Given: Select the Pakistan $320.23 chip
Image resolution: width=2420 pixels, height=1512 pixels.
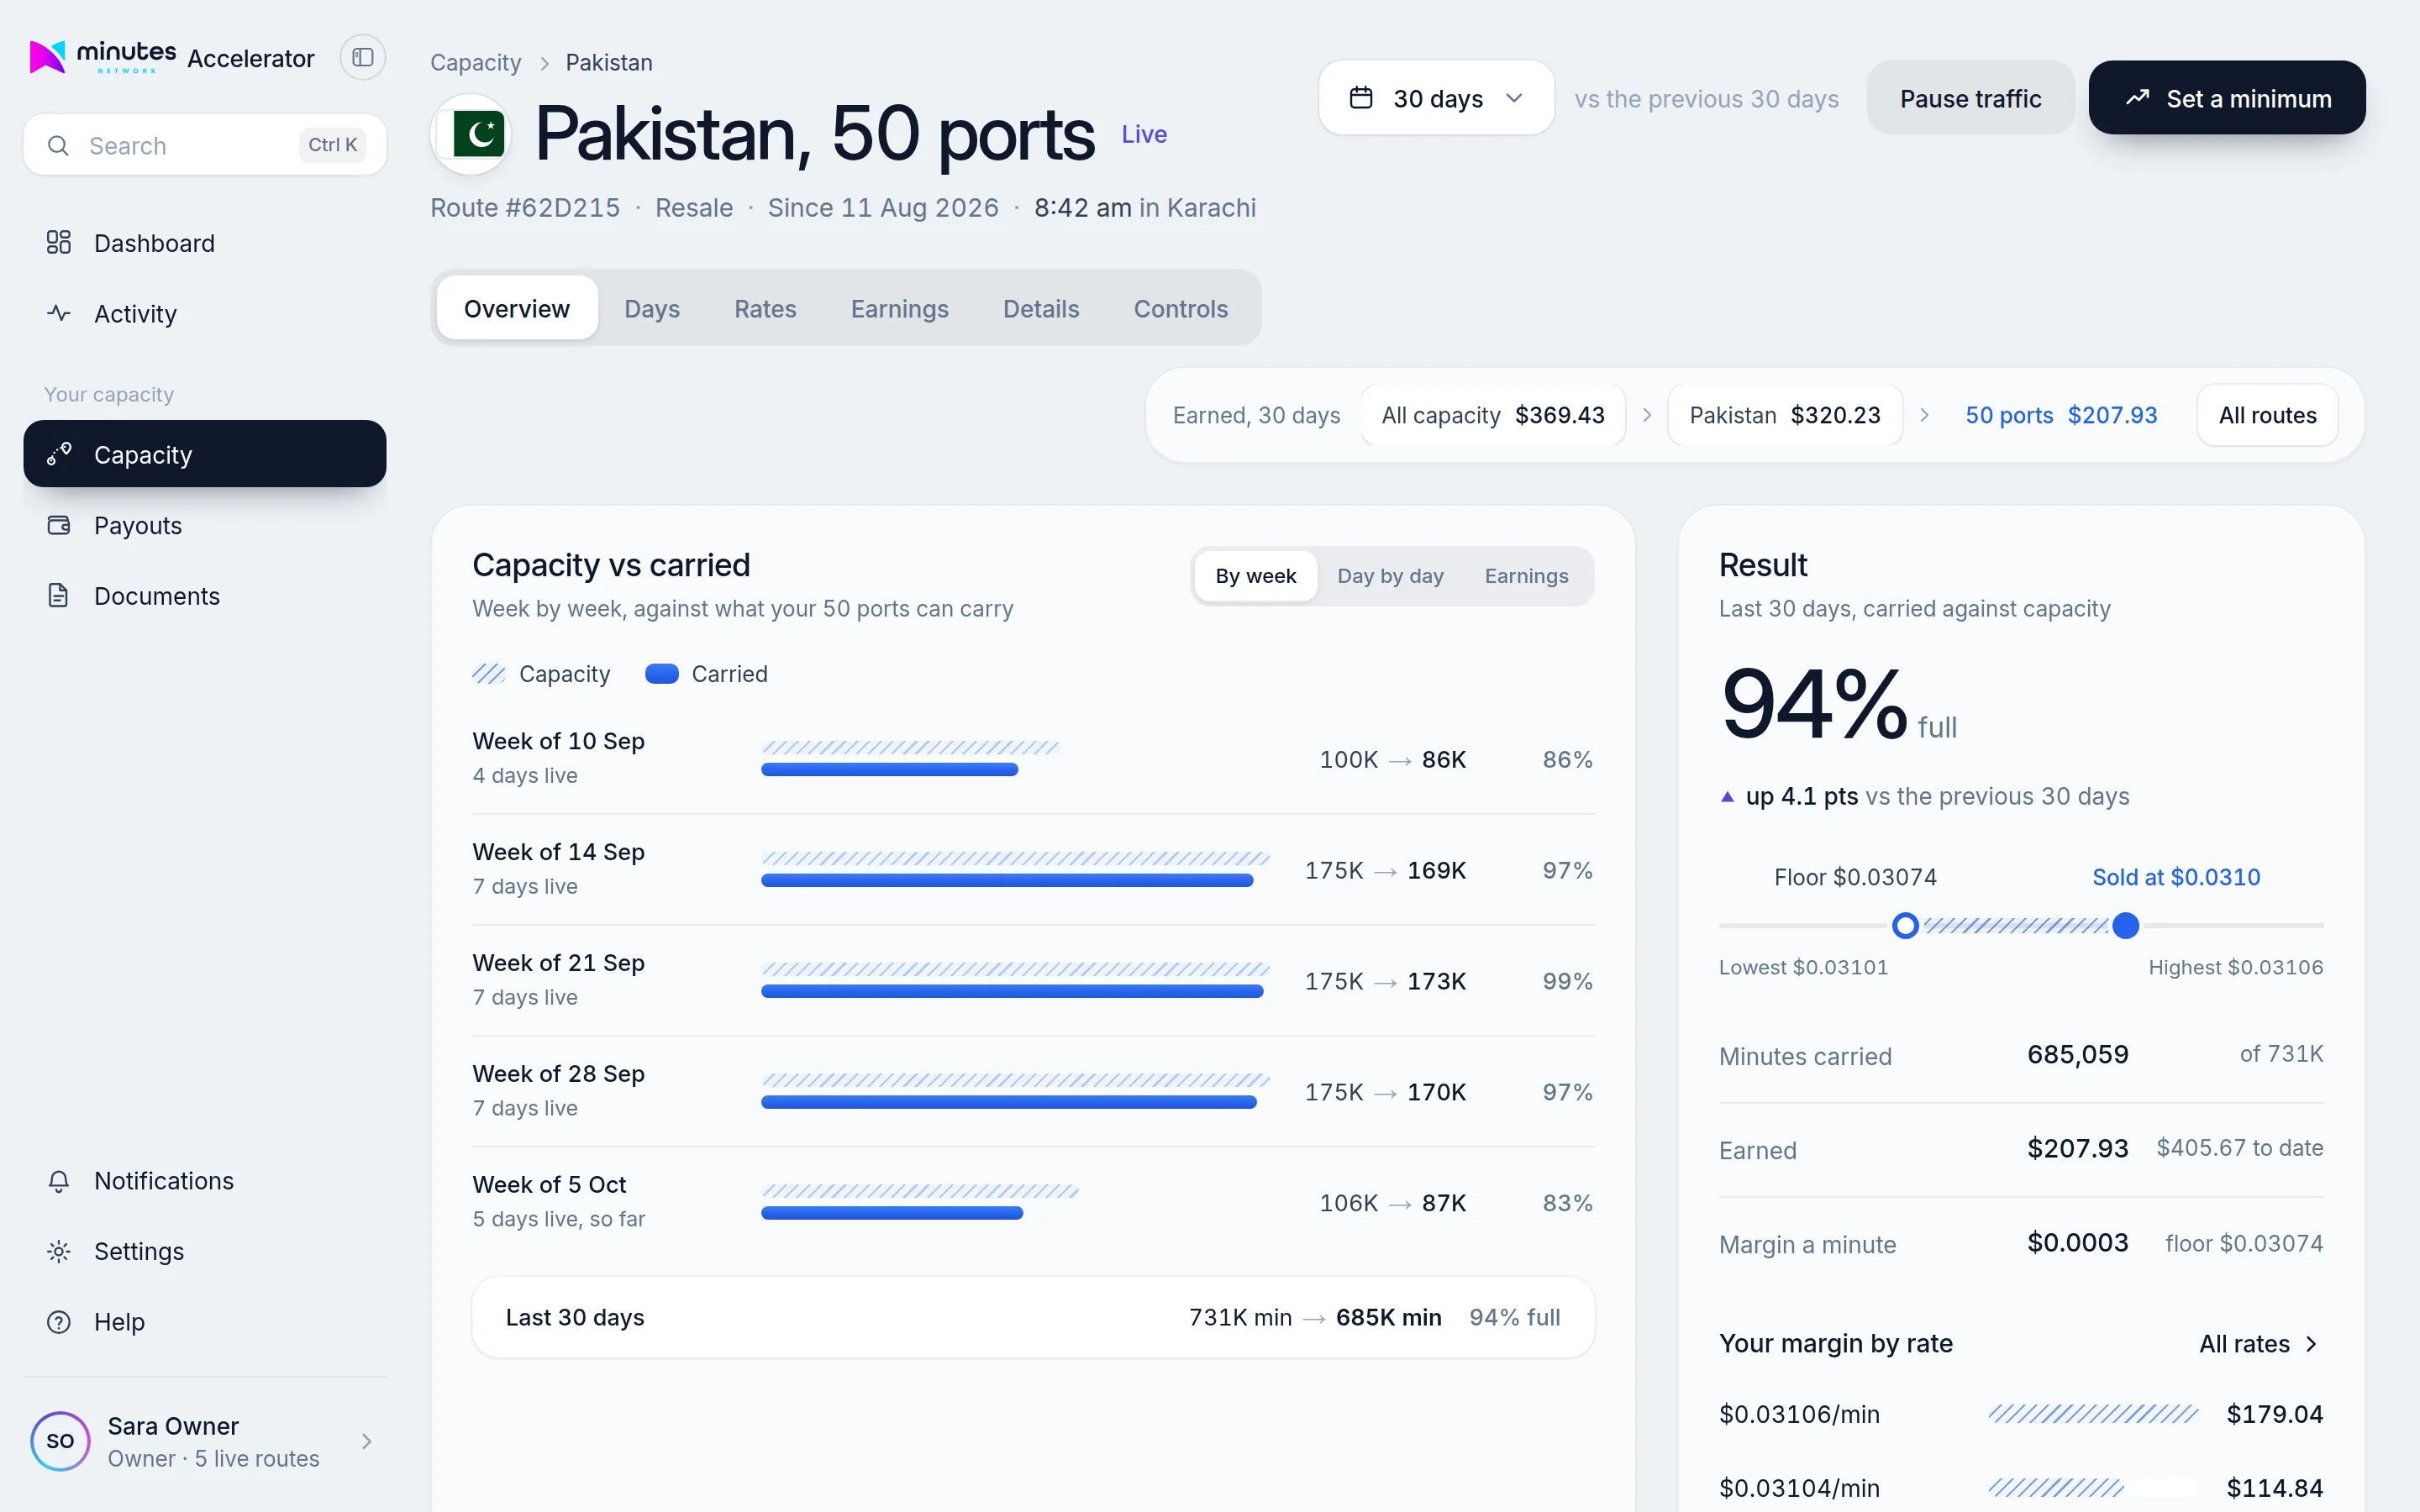Looking at the screenshot, I should pyautogui.click(x=1785, y=415).
